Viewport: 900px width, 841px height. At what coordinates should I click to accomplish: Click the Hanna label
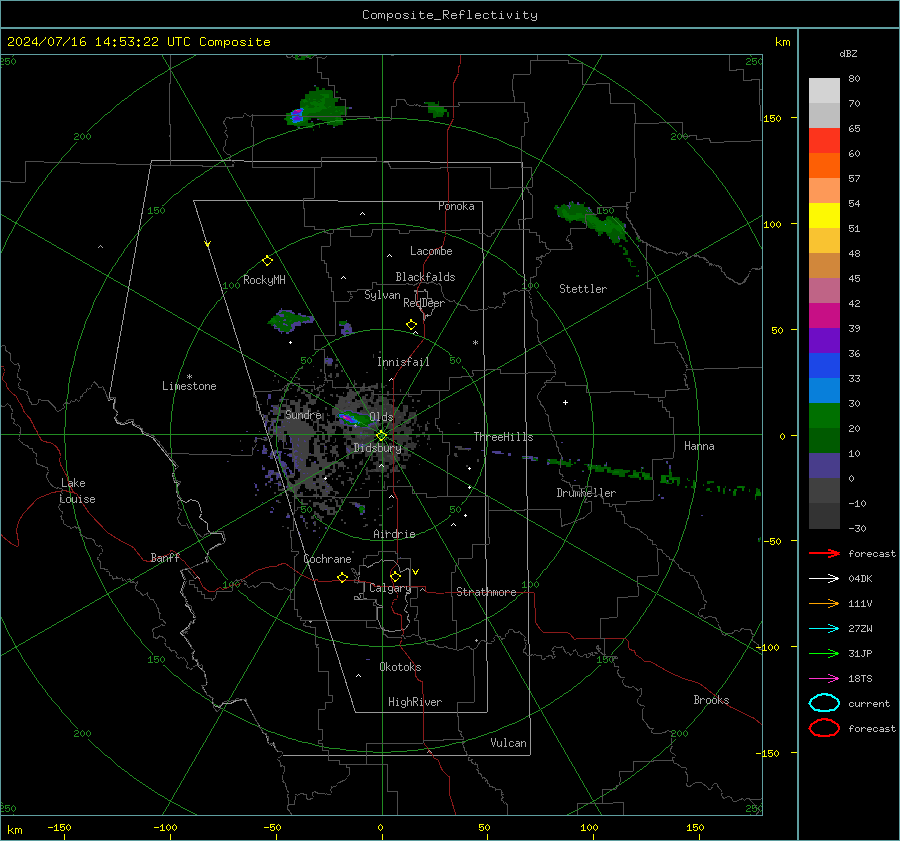coord(699,446)
